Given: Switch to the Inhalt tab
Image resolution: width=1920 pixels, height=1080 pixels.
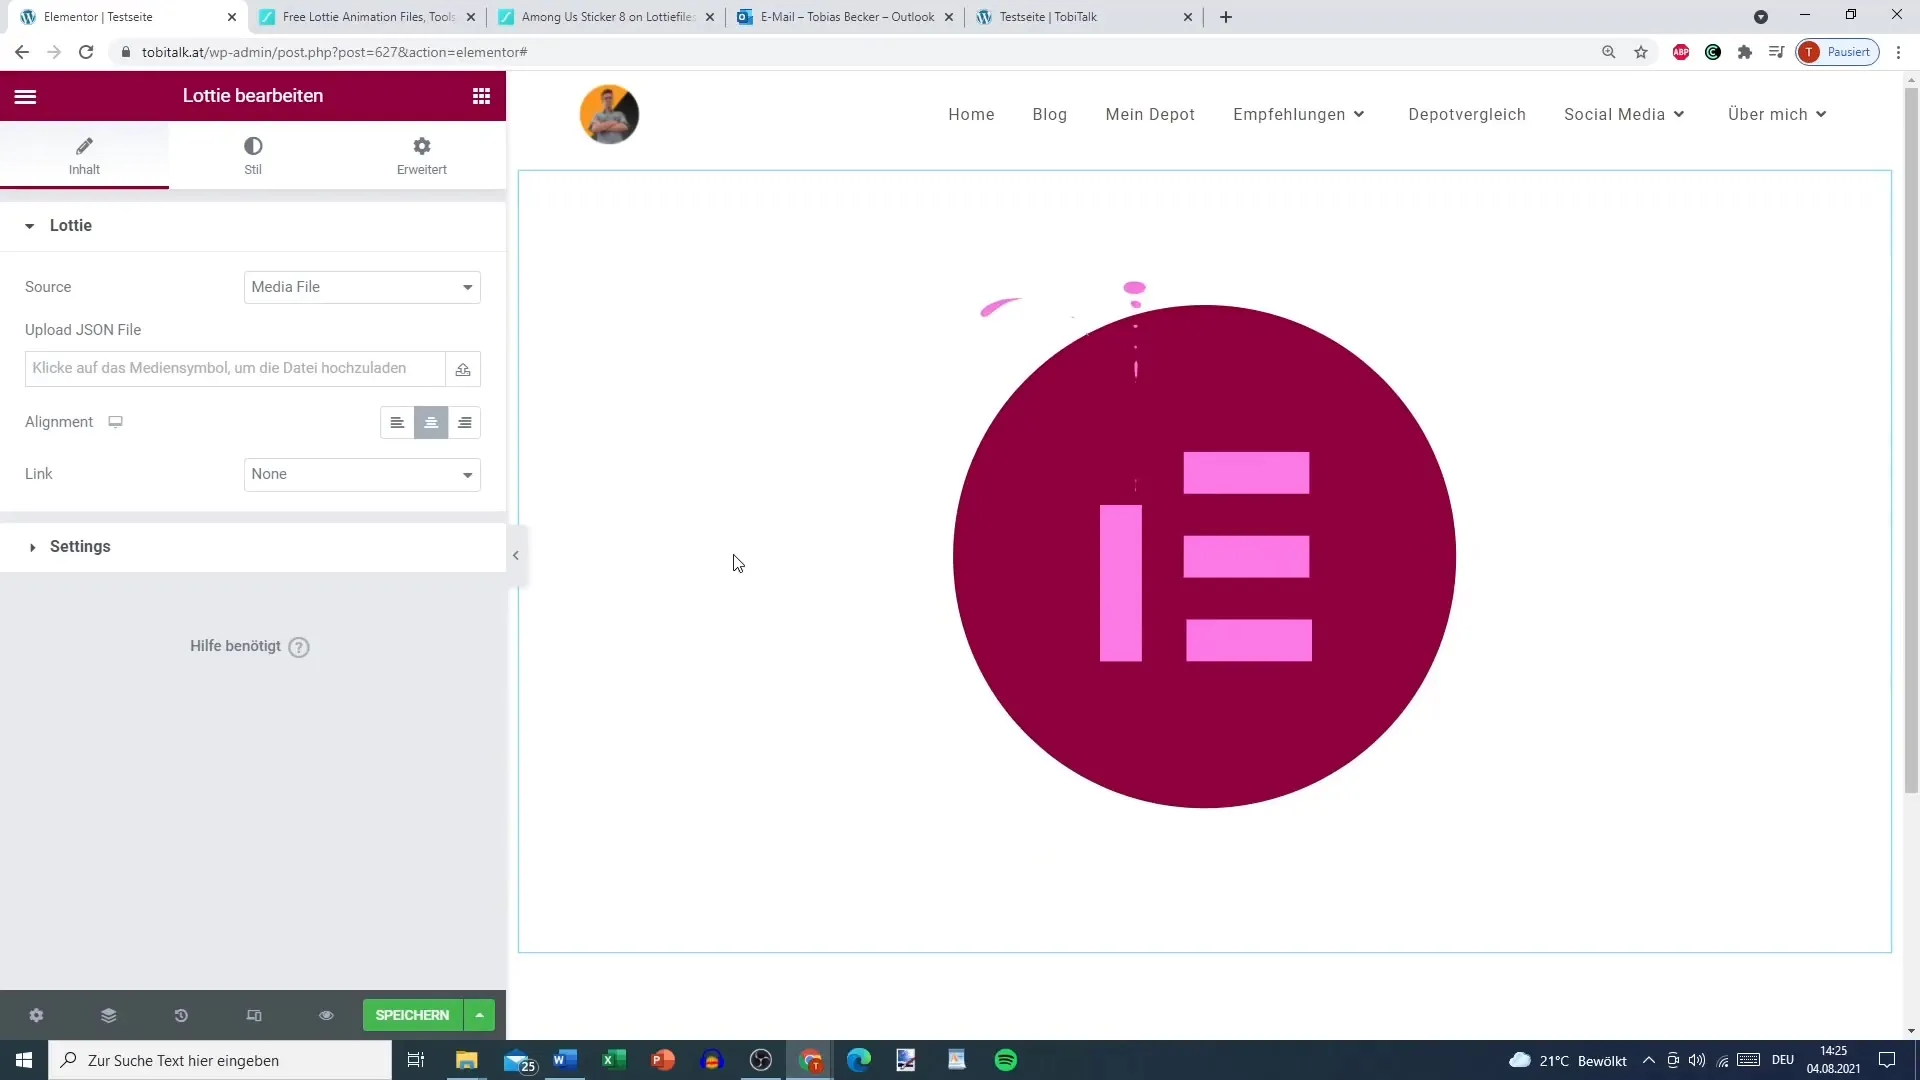Looking at the screenshot, I should [84, 156].
